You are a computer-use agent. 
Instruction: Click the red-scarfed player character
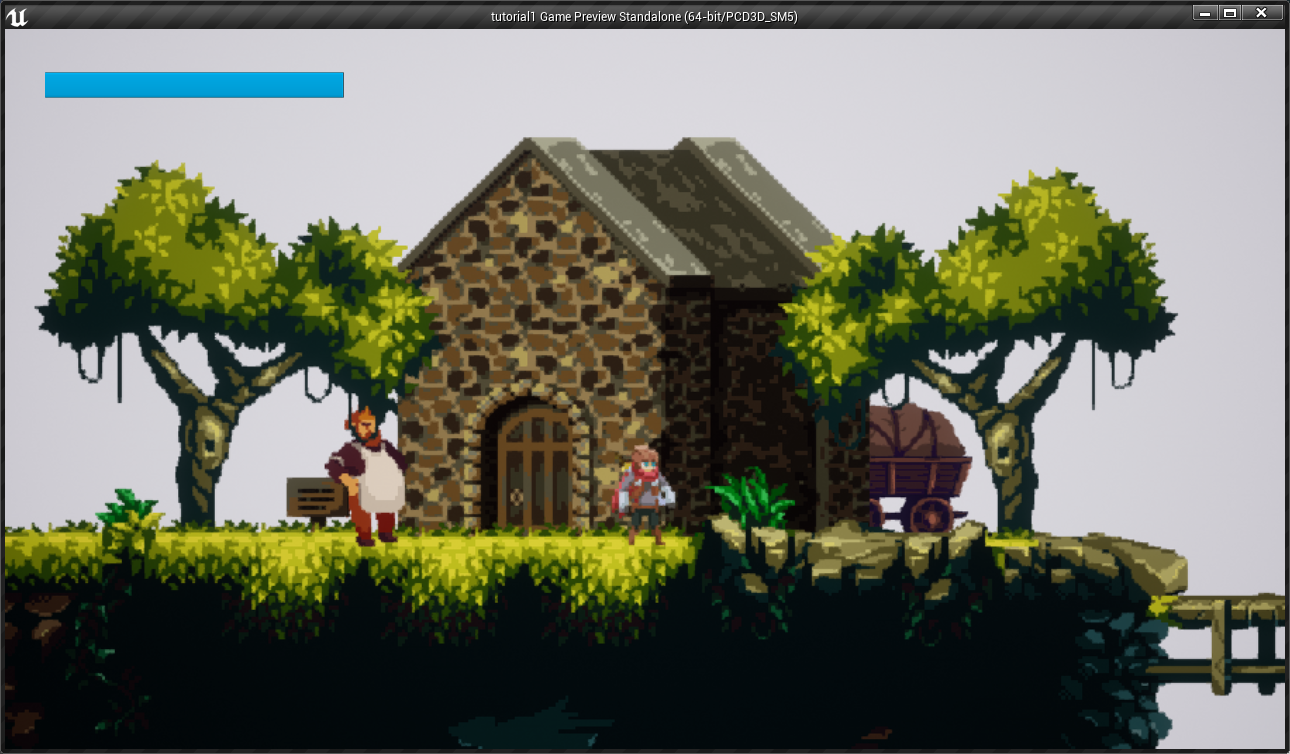tap(645, 494)
